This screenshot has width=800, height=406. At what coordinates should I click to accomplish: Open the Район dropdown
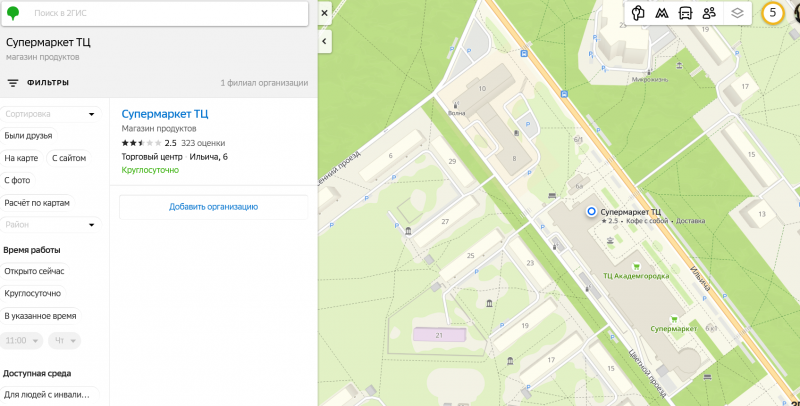tap(50, 225)
